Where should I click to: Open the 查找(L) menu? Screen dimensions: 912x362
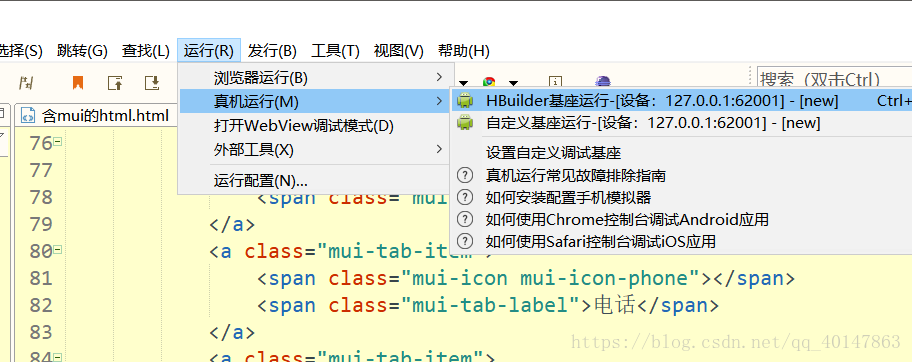click(145, 51)
